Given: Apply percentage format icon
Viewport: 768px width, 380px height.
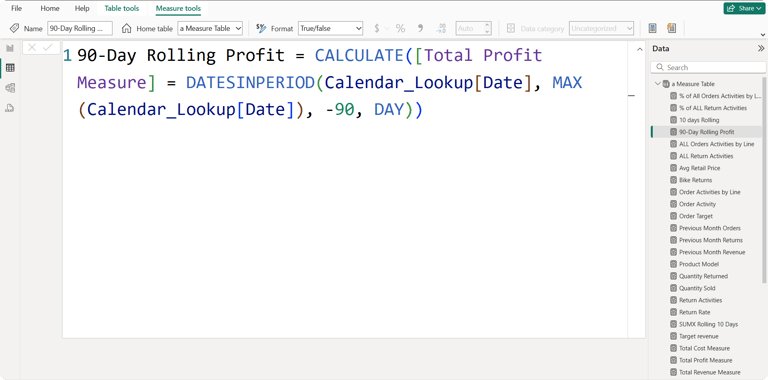Looking at the screenshot, I should click(x=400, y=28).
